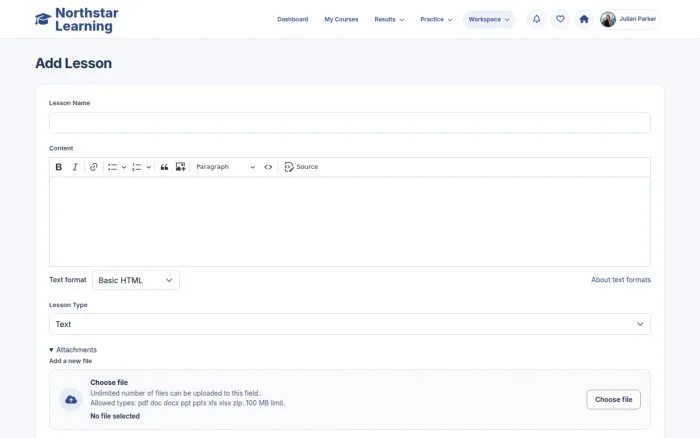Apply italic formatting in the Content toolbar

[x=75, y=167]
